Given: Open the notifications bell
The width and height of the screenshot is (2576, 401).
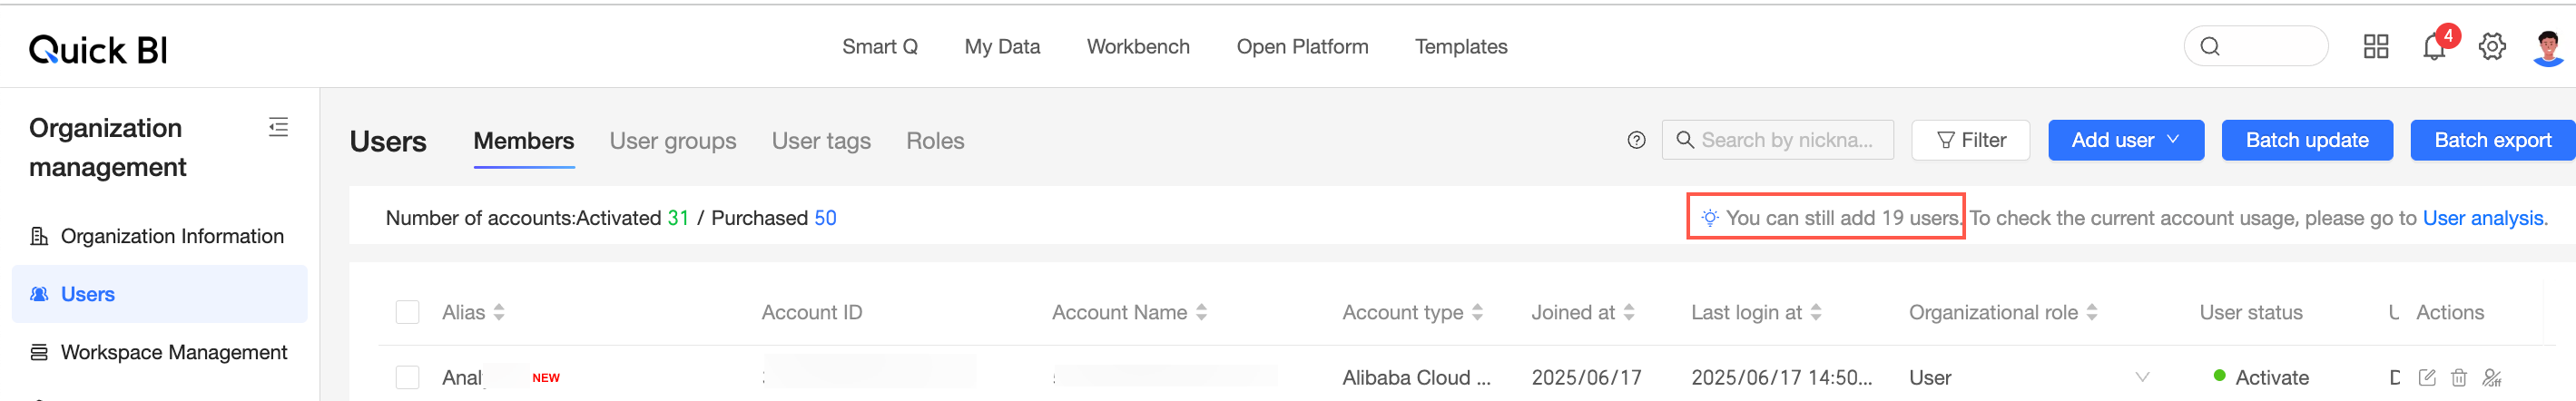Looking at the screenshot, I should [2434, 47].
